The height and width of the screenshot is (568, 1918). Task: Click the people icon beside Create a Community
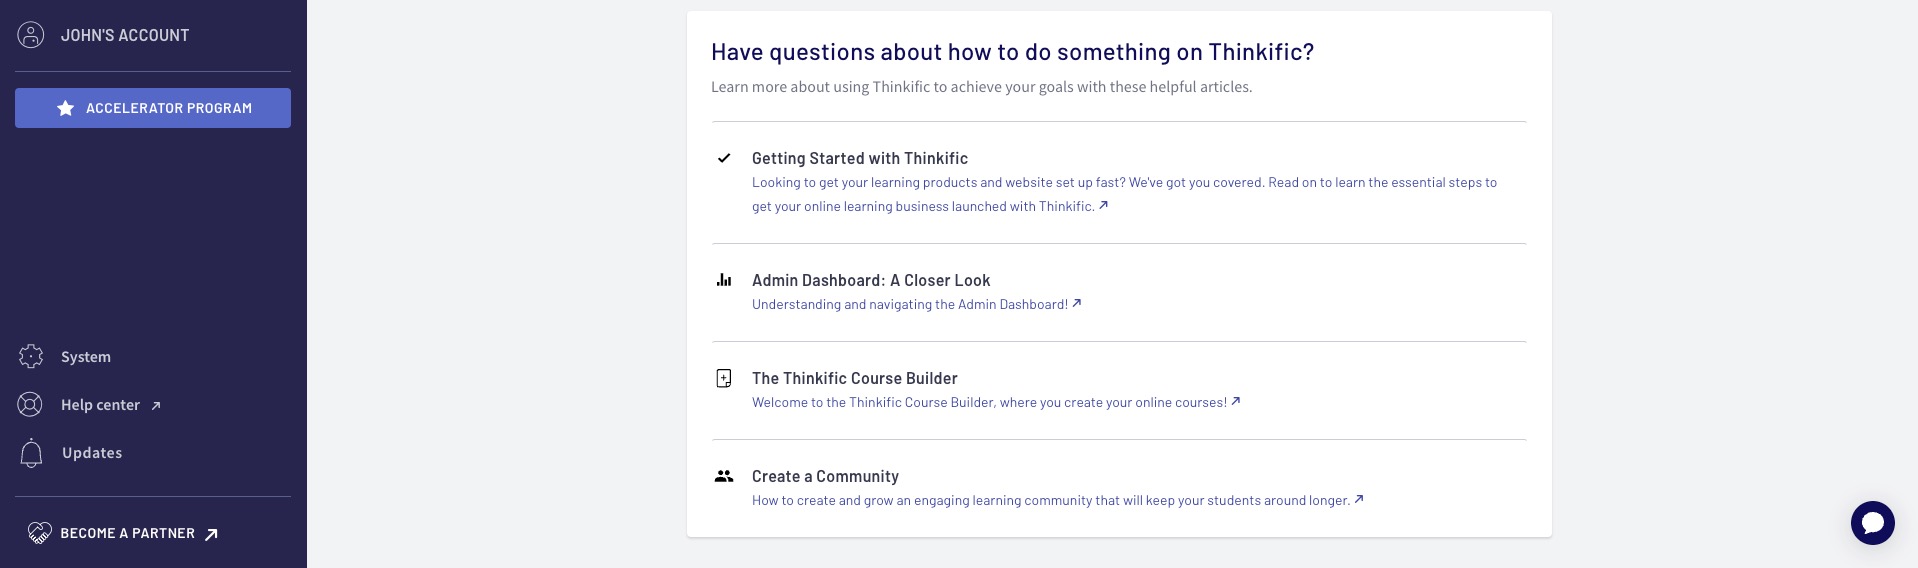[x=724, y=476]
